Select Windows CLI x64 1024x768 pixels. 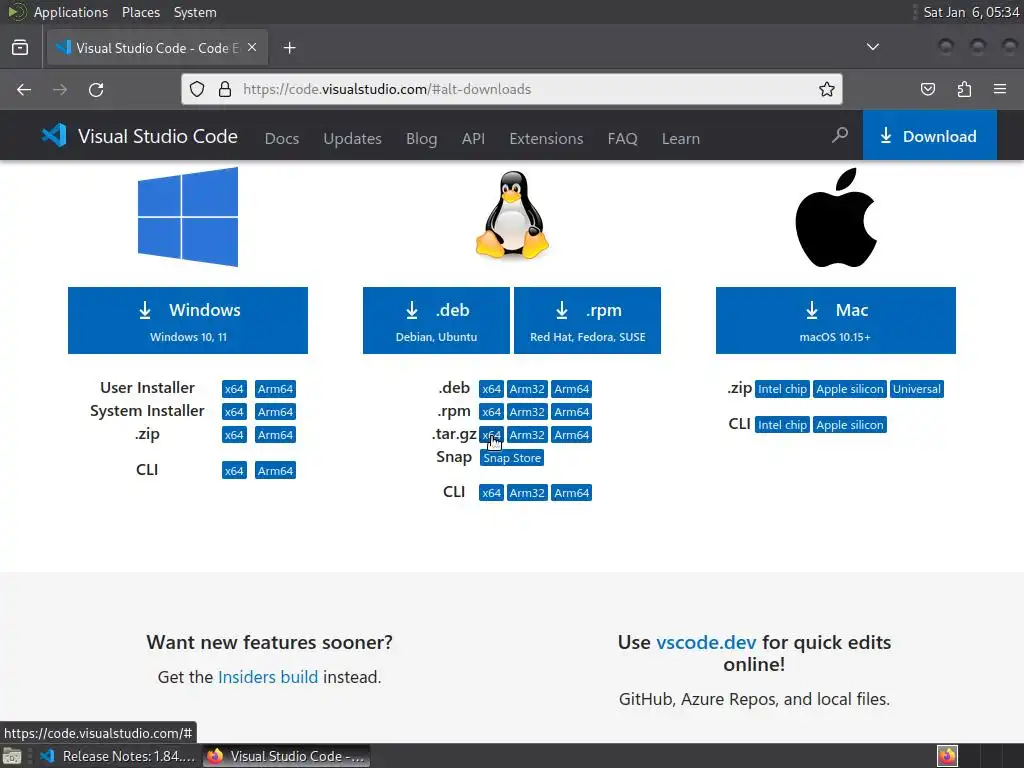pyautogui.click(x=234, y=471)
